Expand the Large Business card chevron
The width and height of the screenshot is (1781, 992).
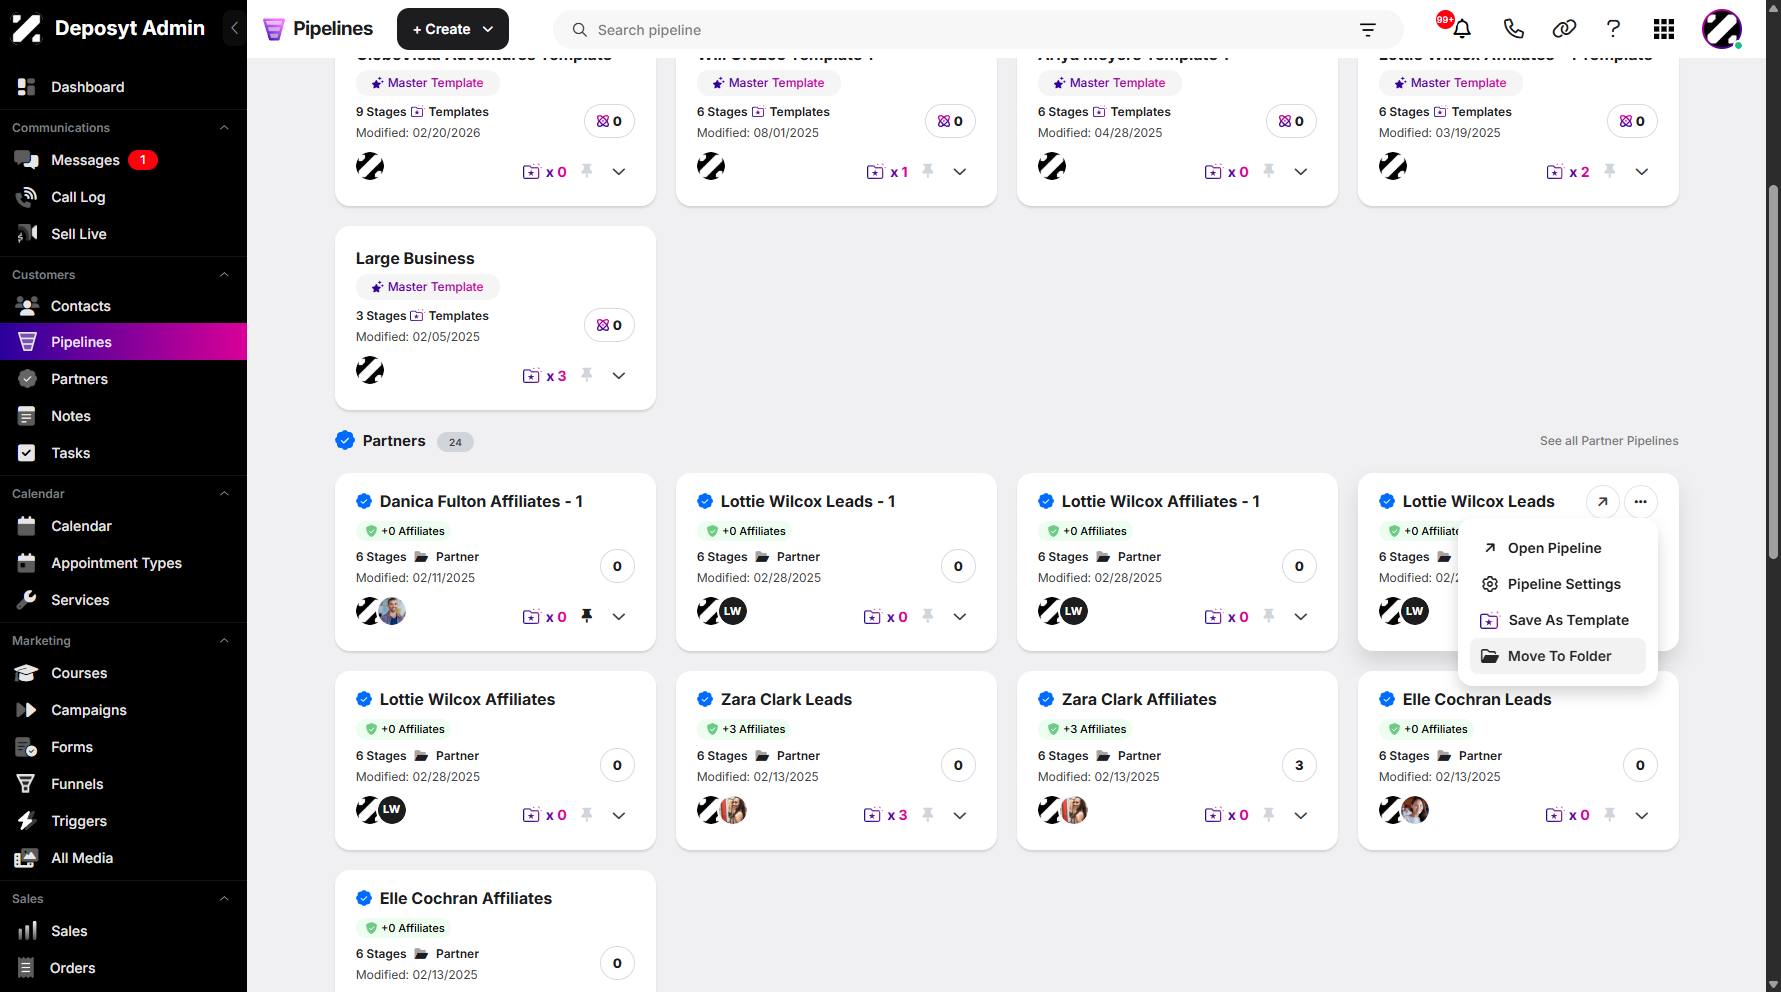[619, 376]
